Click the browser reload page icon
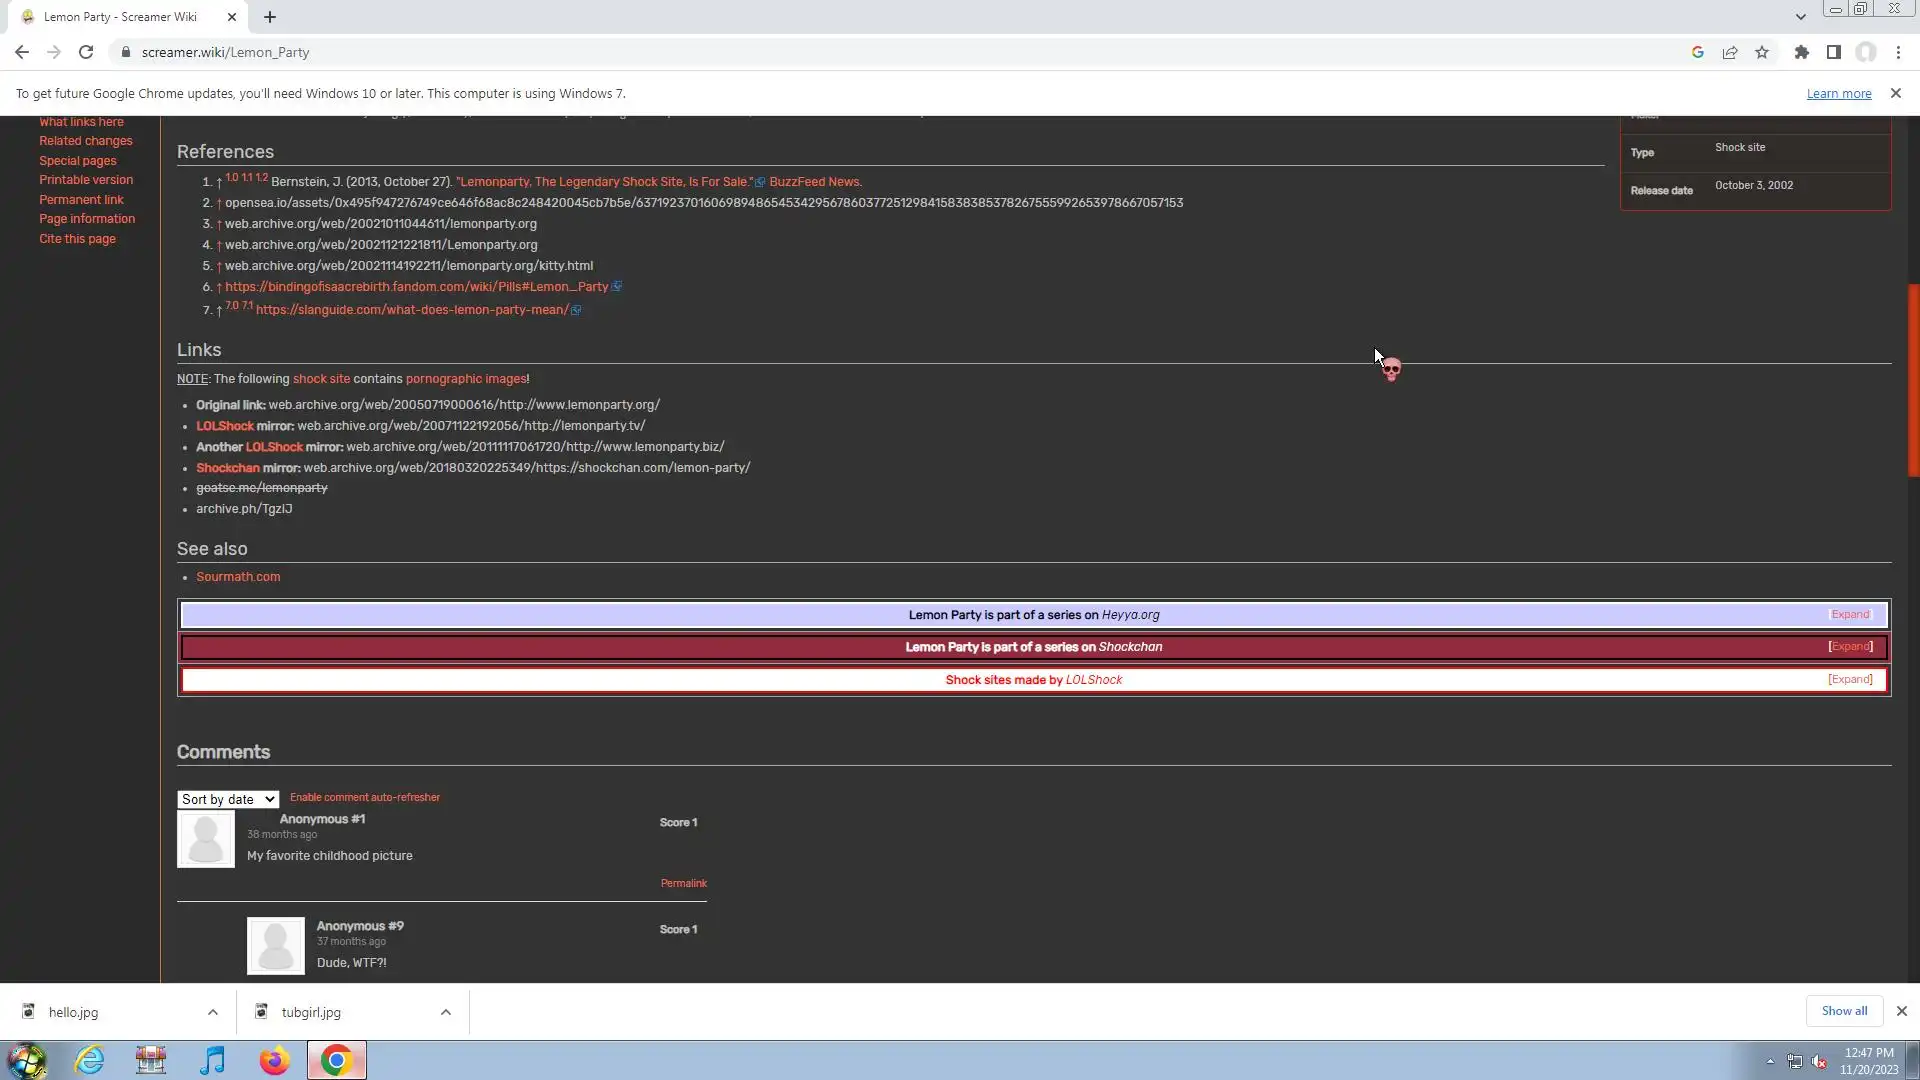Image resolution: width=1920 pixels, height=1080 pixels. [86, 52]
